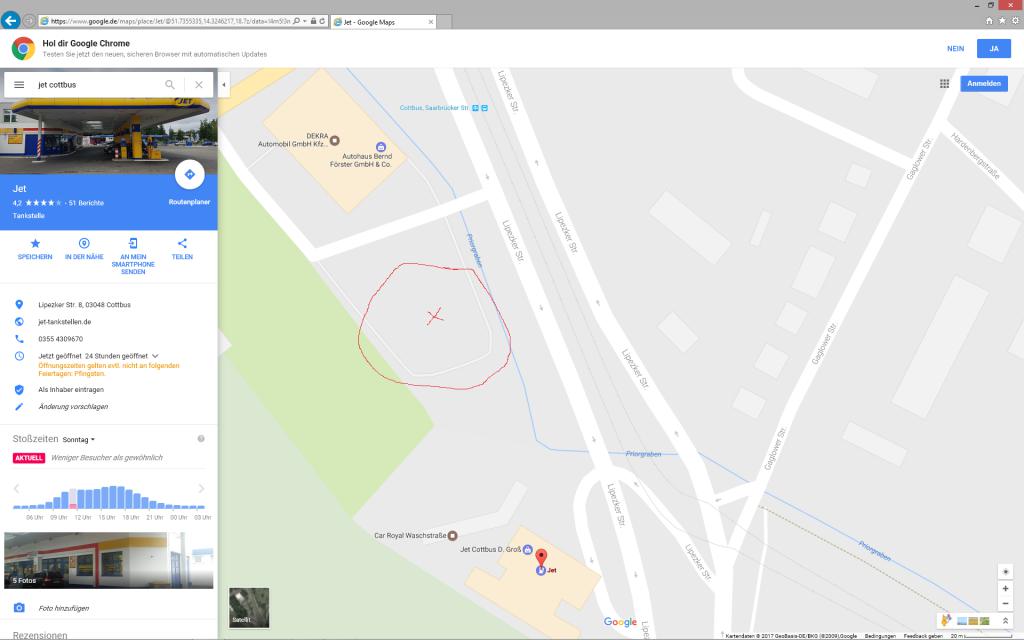The image size is (1024, 640).
Task: Share the place via Teilen
Action: pyautogui.click(x=182, y=243)
